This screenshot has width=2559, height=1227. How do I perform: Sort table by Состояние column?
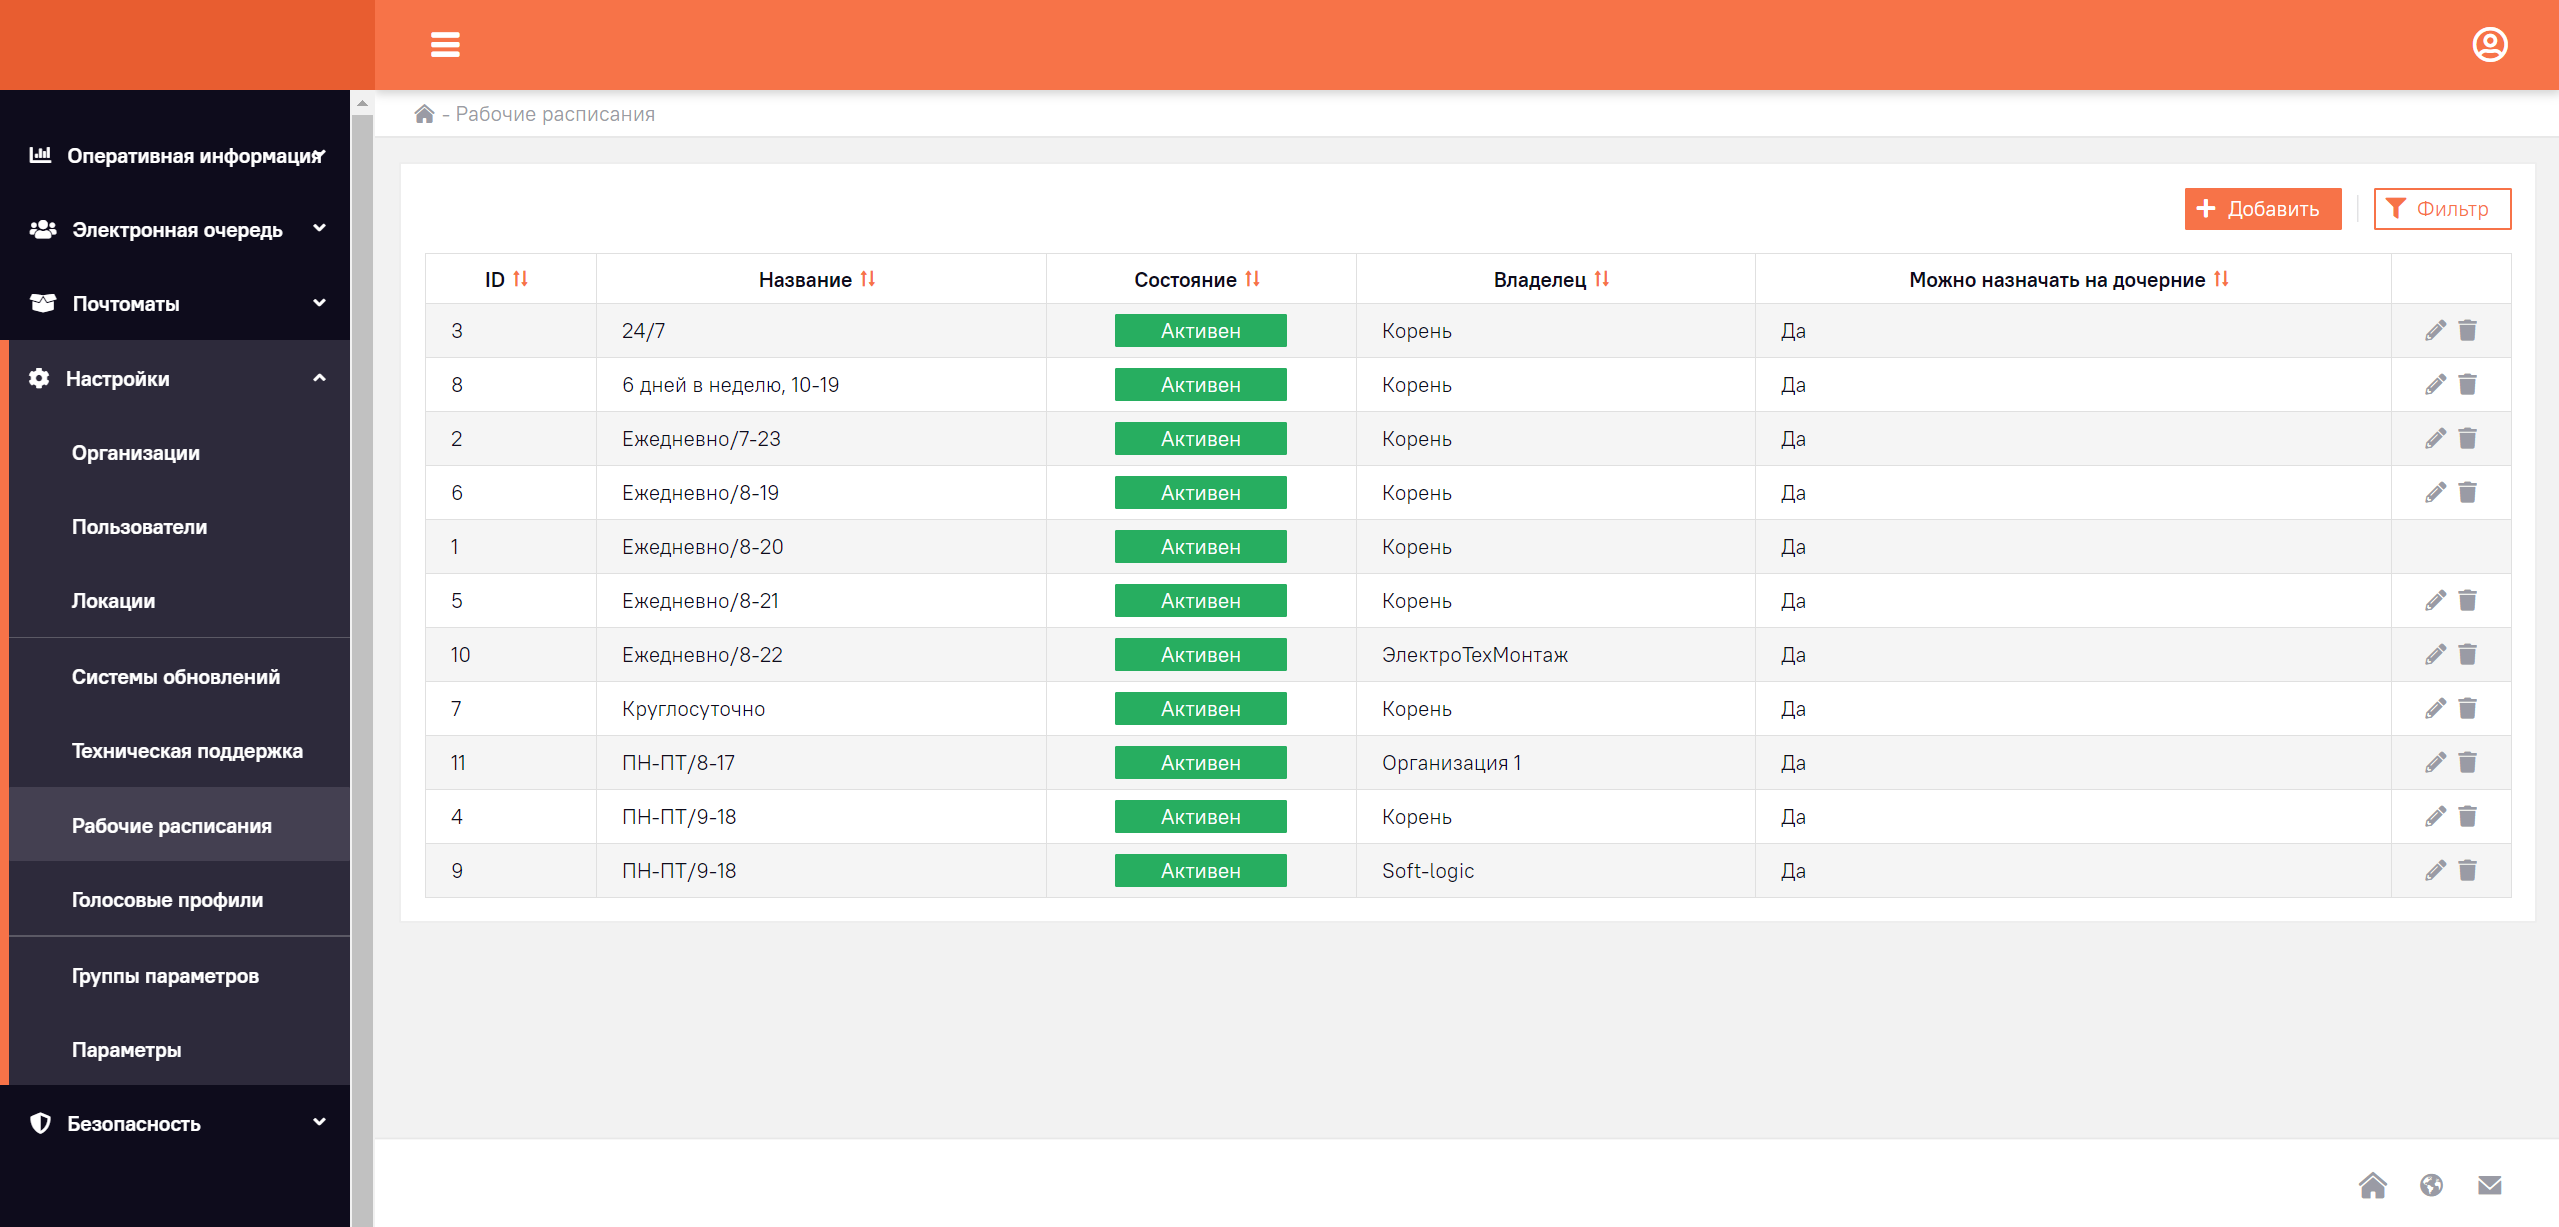(x=1252, y=279)
